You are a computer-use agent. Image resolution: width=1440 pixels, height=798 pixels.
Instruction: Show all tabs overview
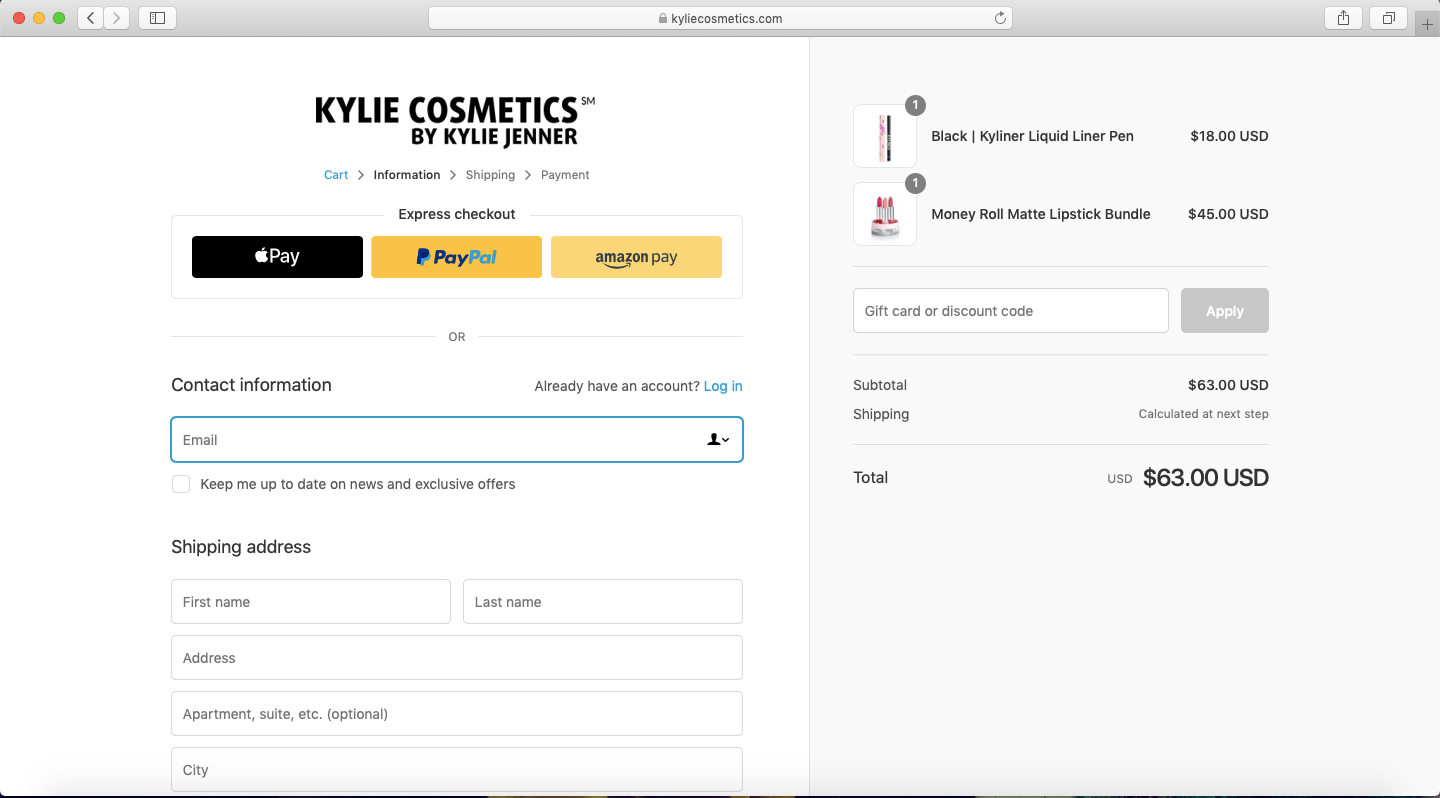coord(1389,18)
